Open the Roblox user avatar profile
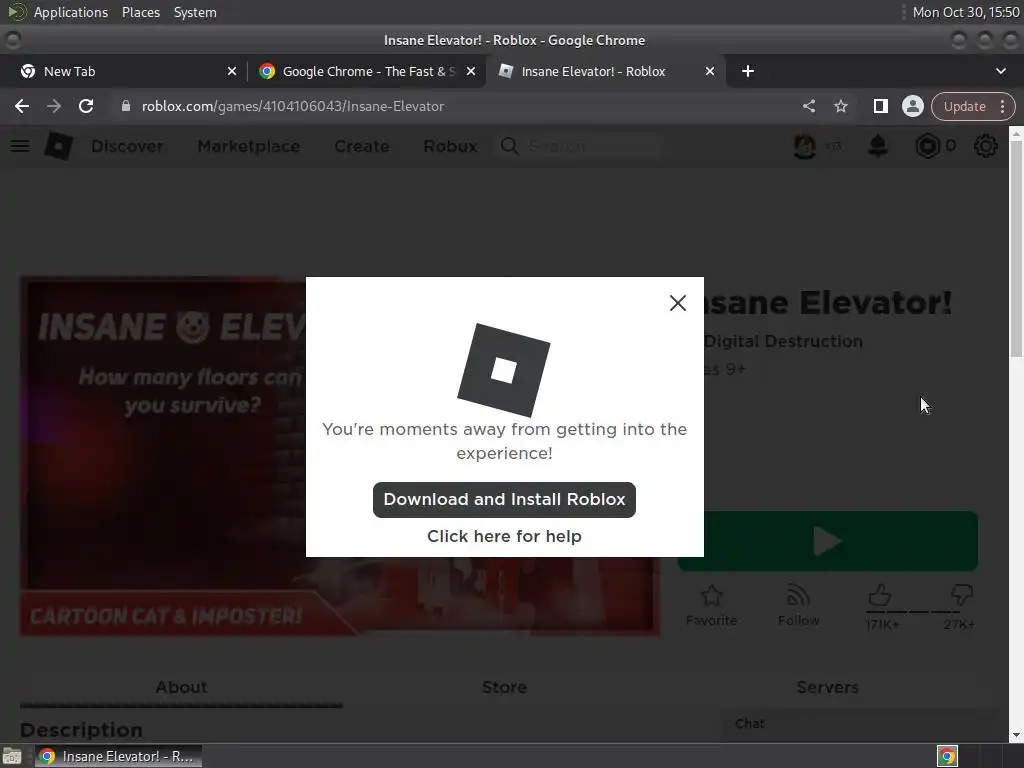The height and width of the screenshot is (768, 1024). pos(805,146)
